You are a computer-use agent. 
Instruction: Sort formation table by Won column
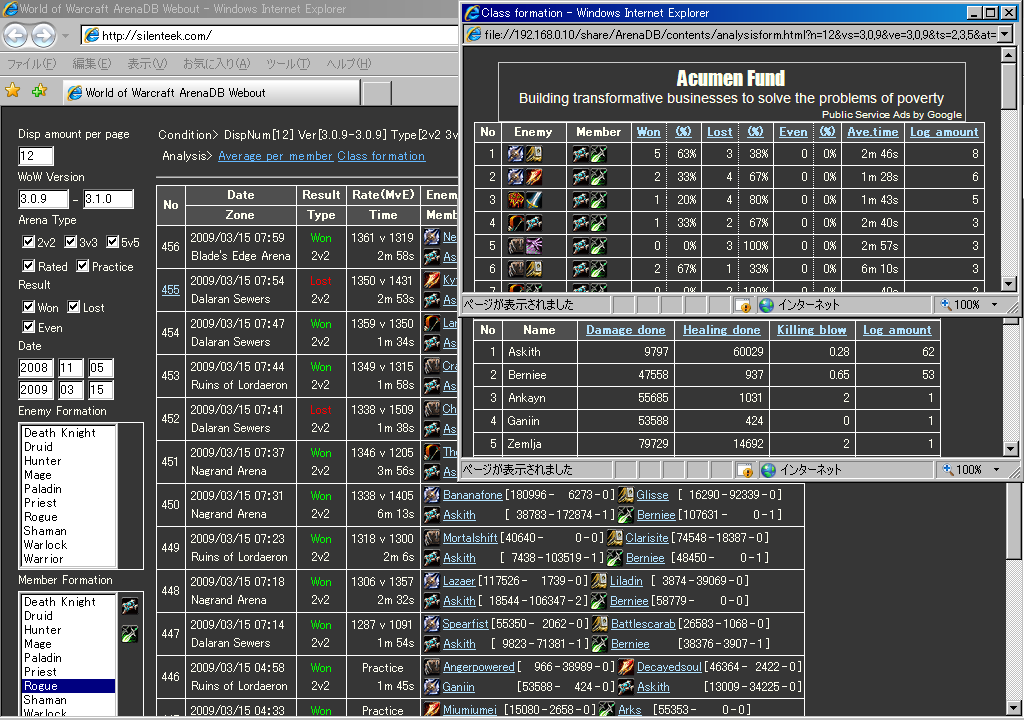coord(648,131)
